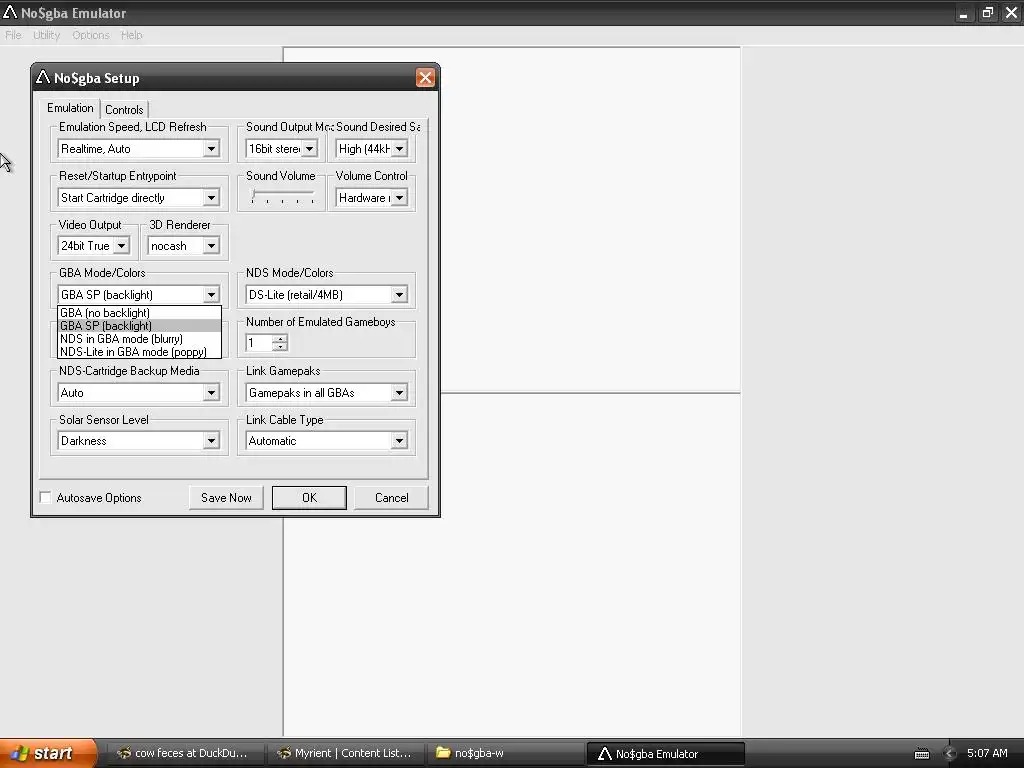Expand hidden system tray icons arrow
1024x768 pixels.
(950, 754)
